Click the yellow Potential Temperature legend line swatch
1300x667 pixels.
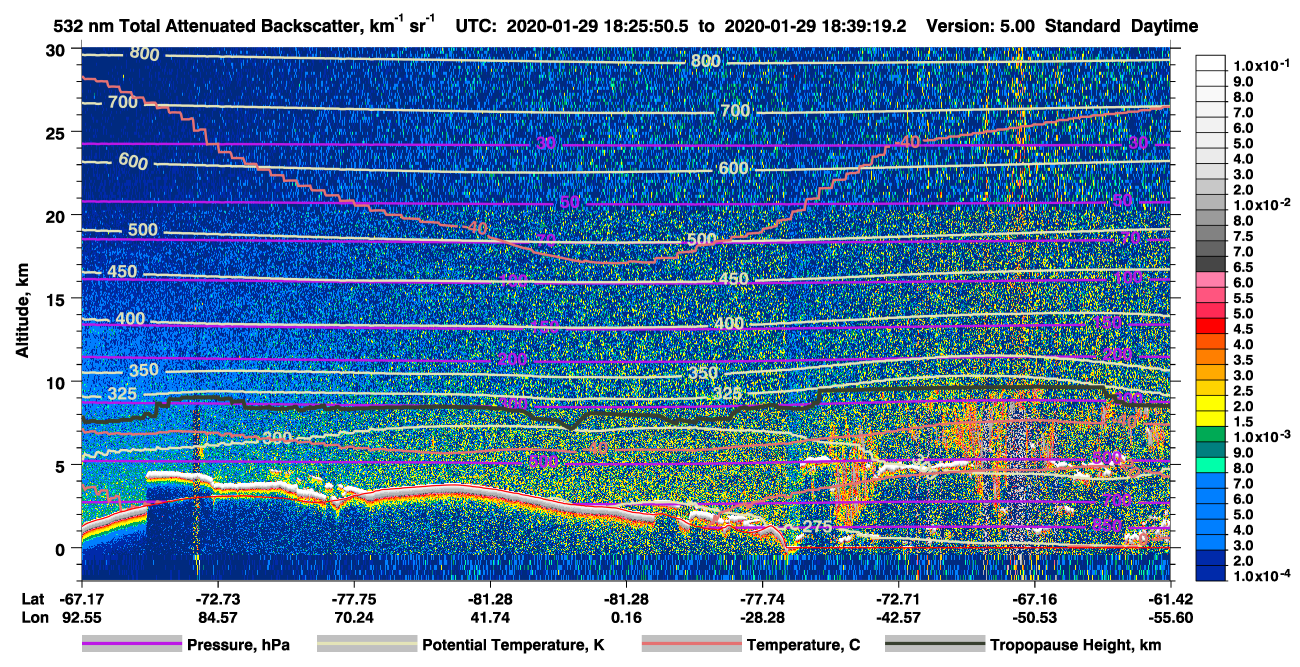point(367,645)
